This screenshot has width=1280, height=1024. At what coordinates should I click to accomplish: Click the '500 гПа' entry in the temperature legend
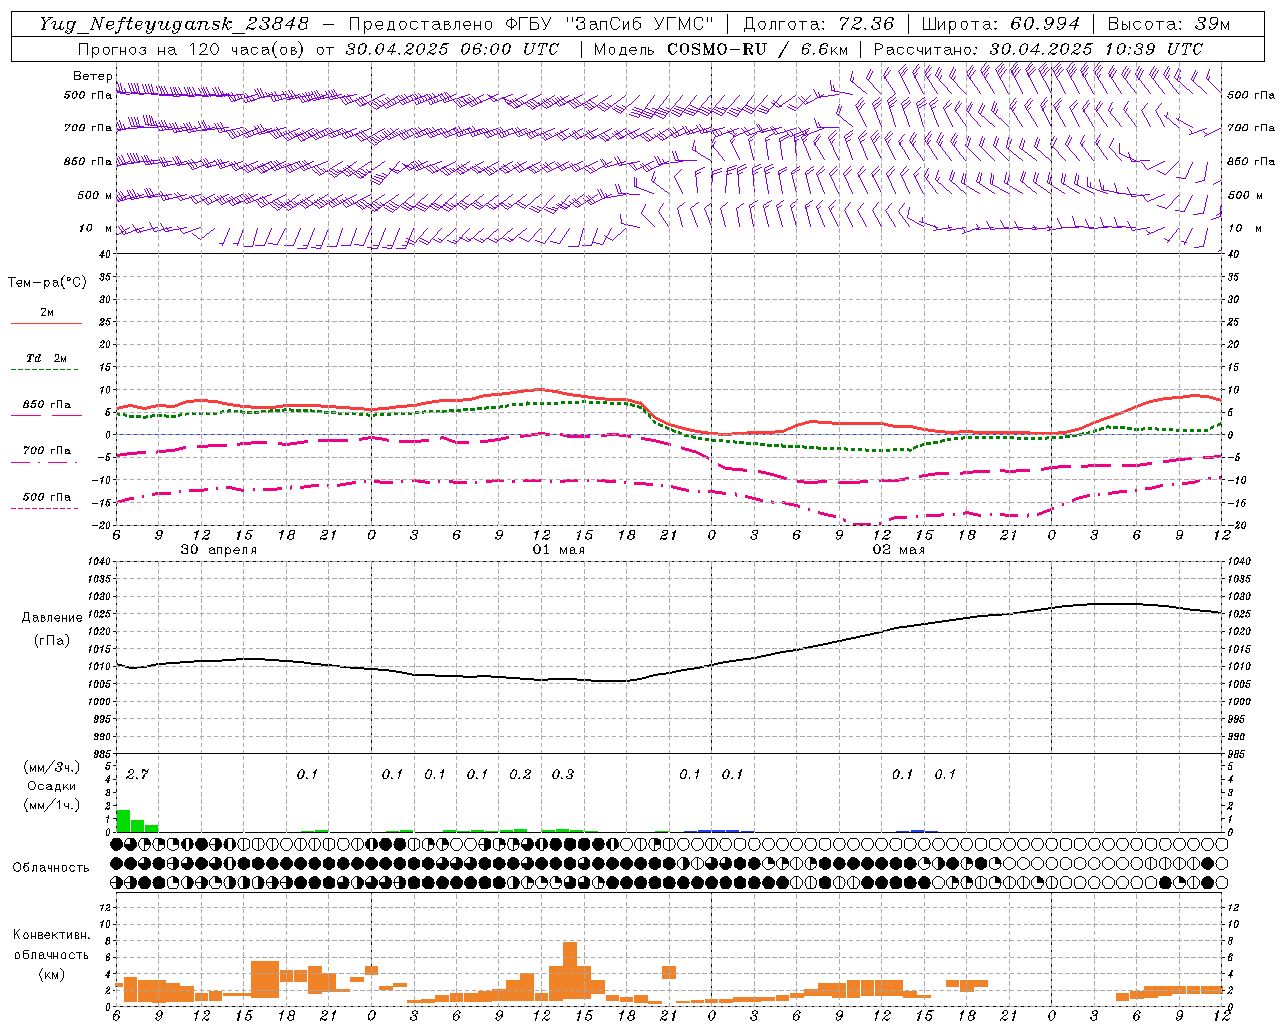coord(46,497)
